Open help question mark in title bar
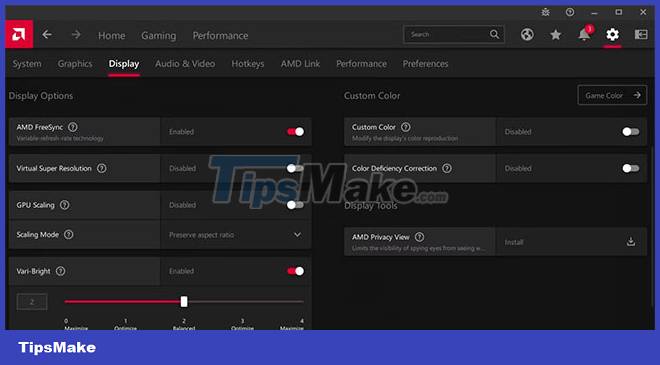660x365 pixels. [x=570, y=12]
